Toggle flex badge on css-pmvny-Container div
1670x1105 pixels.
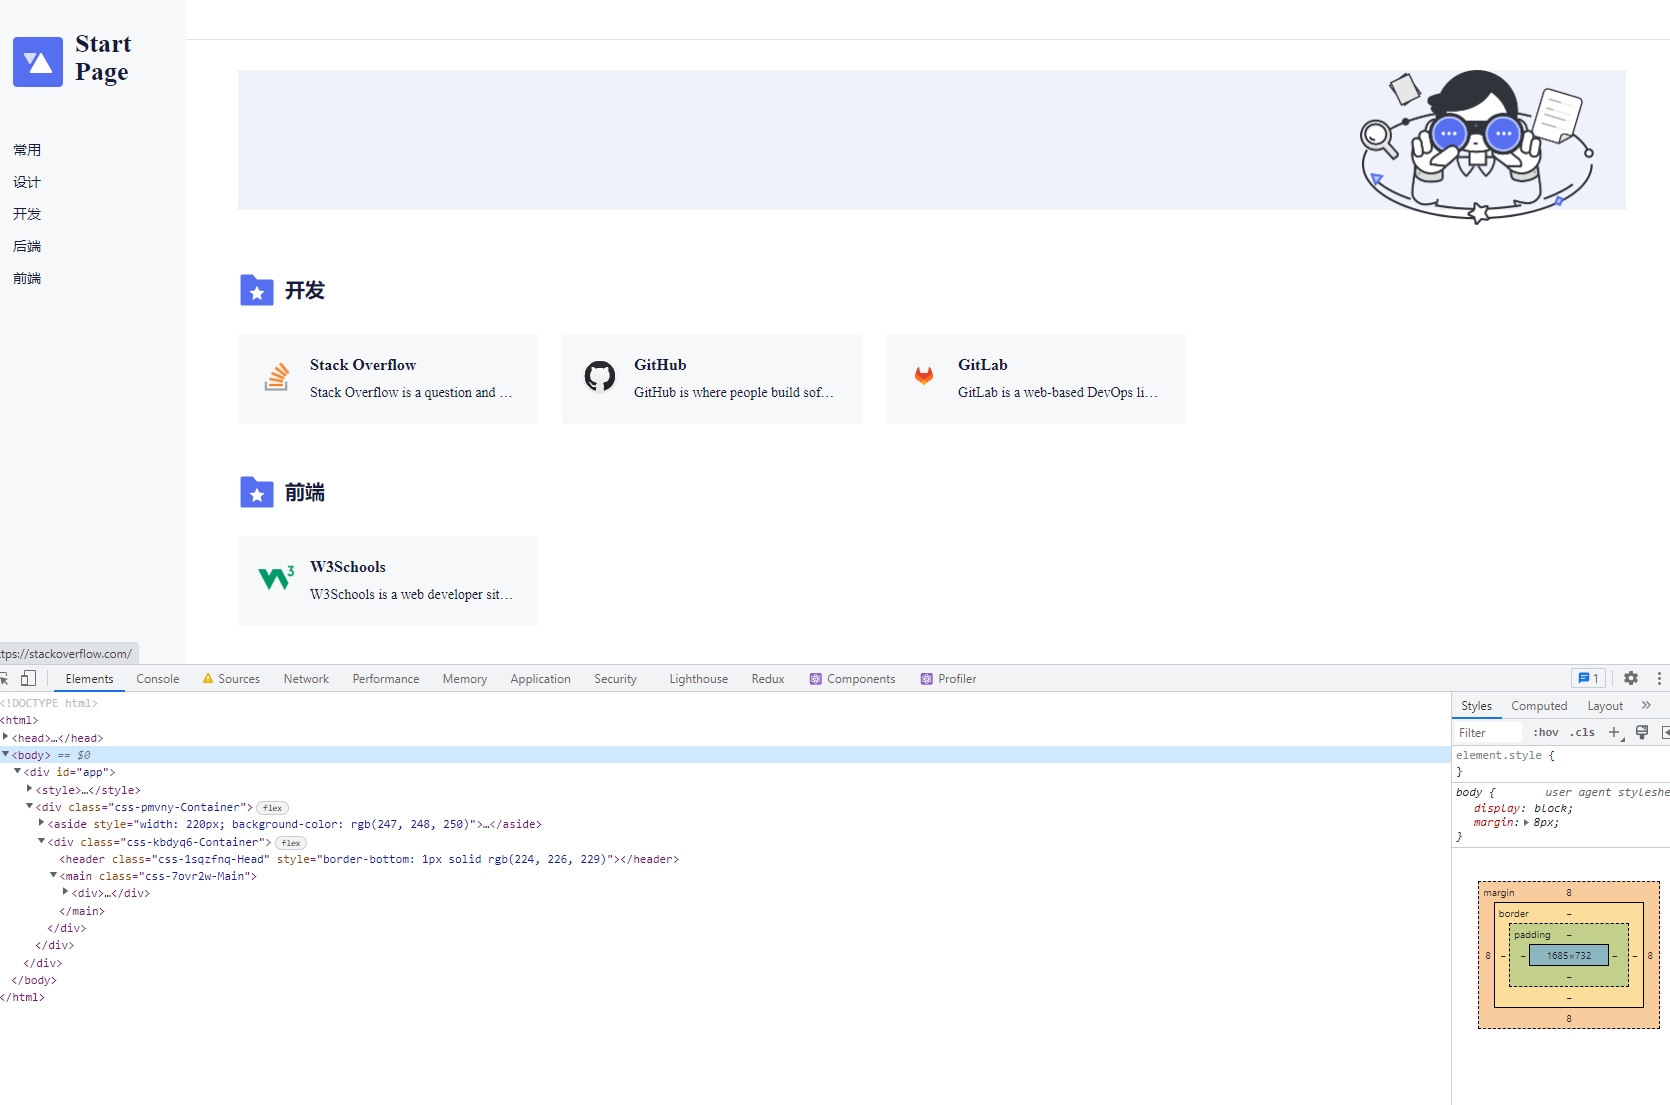pyautogui.click(x=272, y=808)
